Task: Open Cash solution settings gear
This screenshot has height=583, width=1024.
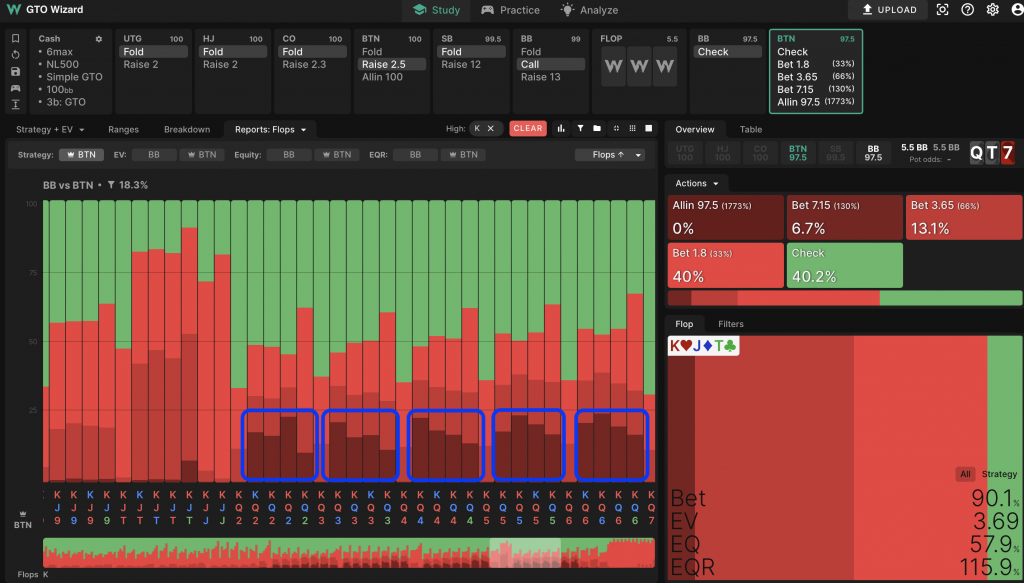Action: point(99,39)
